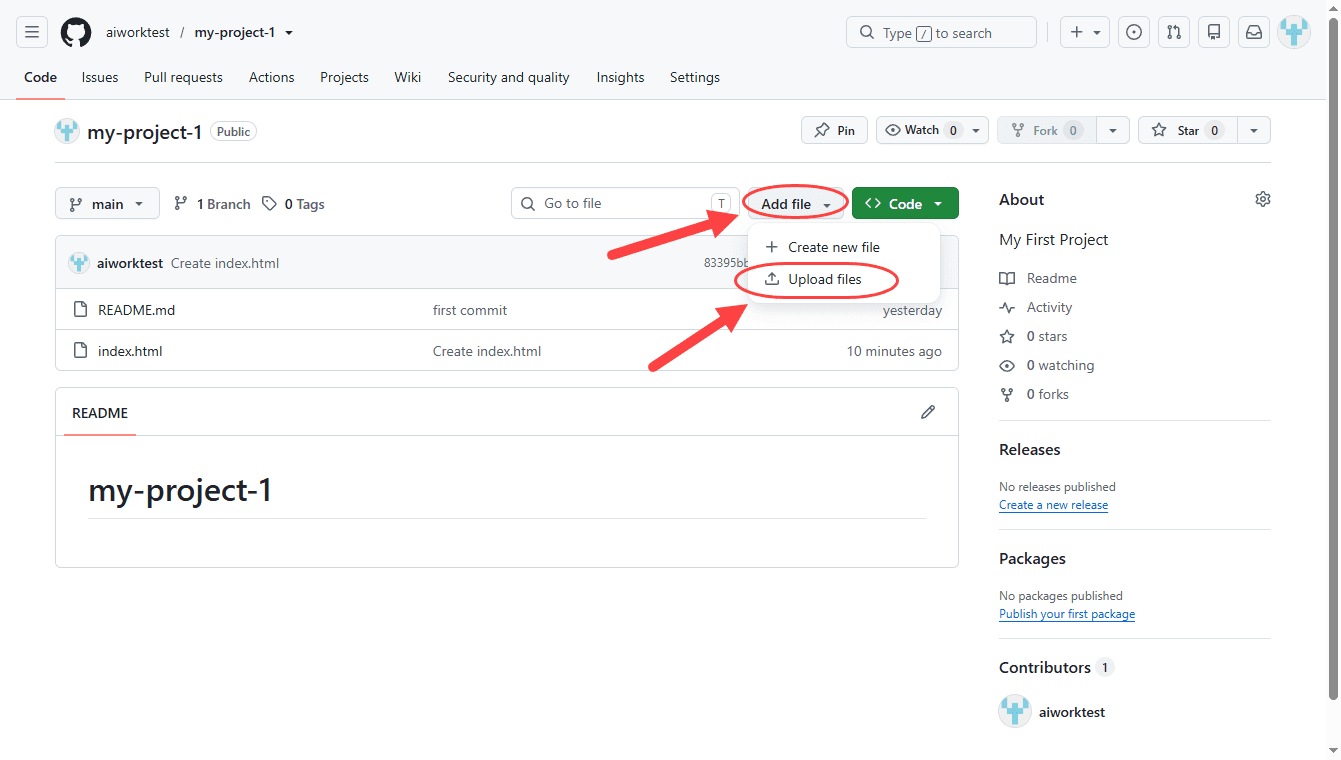The width and height of the screenshot is (1341, 760).
Task: Open Security and quality tab
Action: [509, 77]
